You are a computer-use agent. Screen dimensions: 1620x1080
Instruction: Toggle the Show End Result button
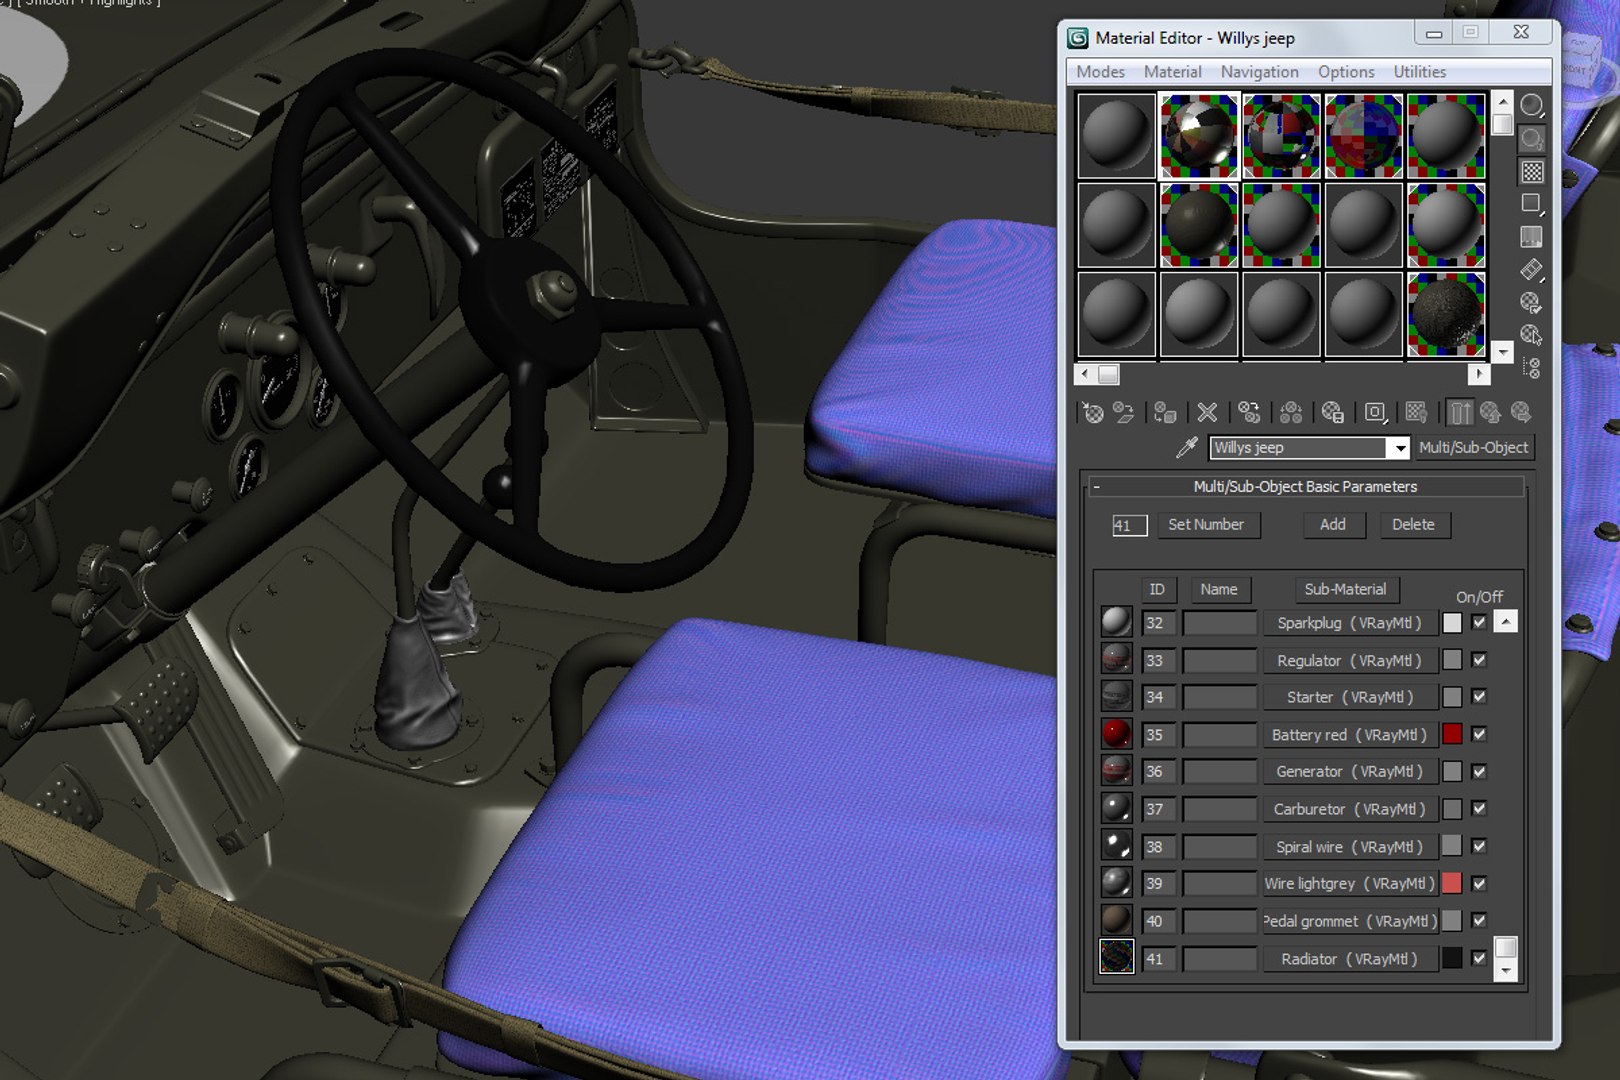coord(1460,412)
